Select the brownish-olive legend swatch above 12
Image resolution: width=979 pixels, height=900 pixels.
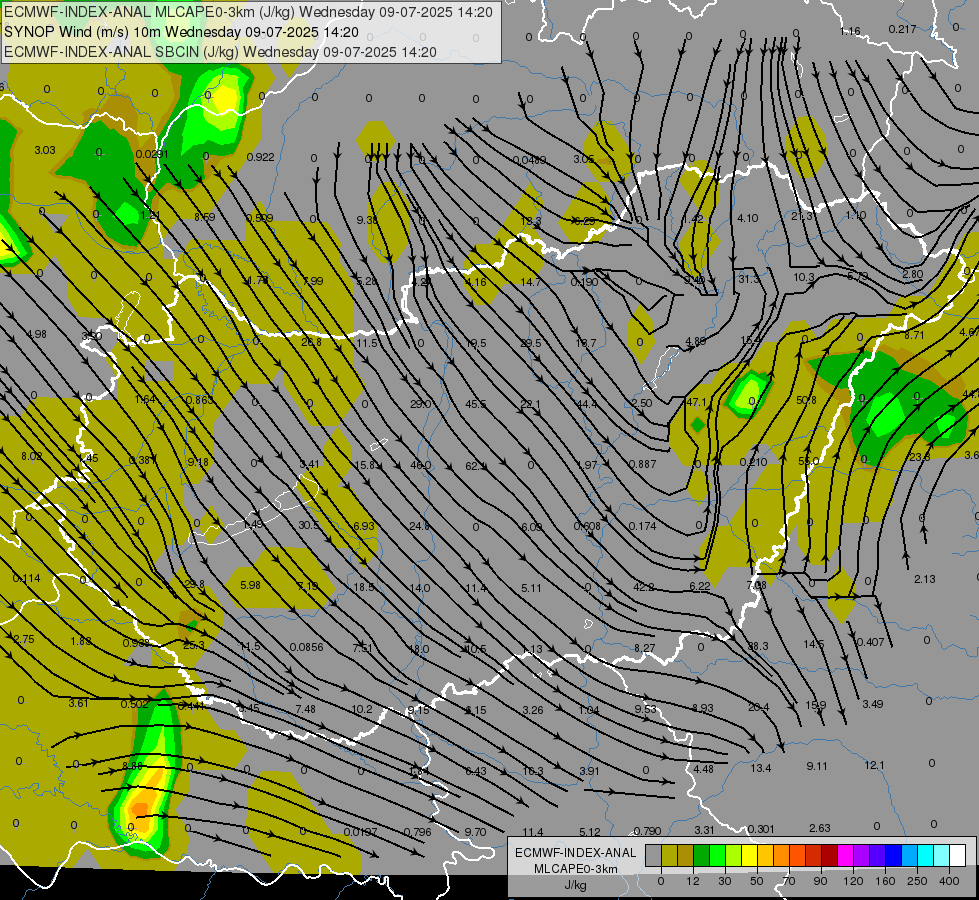pos(686,855)
